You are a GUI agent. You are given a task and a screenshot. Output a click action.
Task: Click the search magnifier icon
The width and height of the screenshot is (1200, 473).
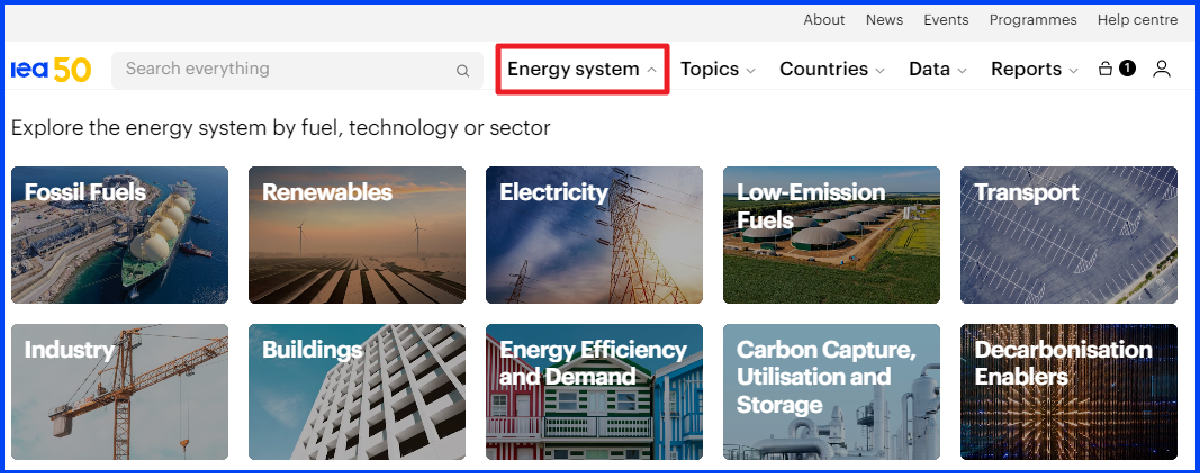coord(463,70)
